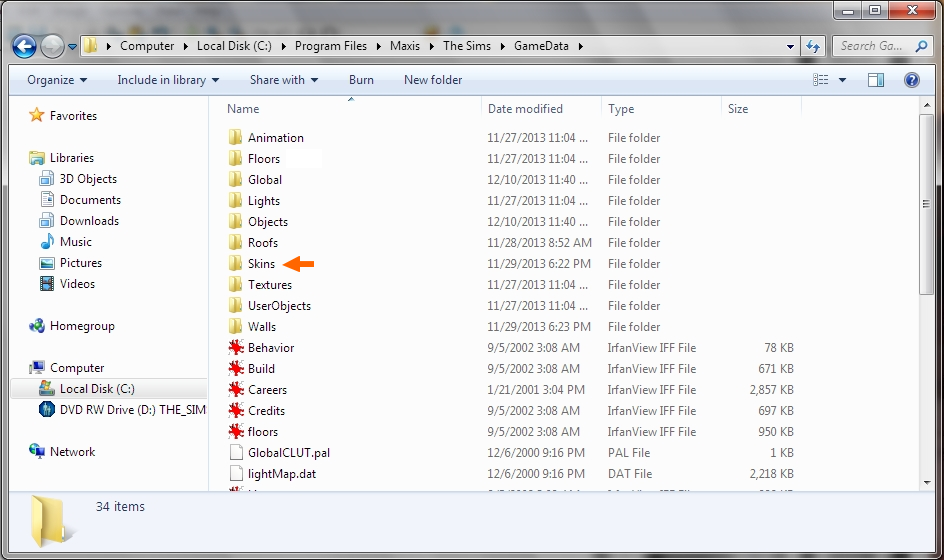Open the Organize dropdown menu

pyautogui.click(x=57, y=80)
